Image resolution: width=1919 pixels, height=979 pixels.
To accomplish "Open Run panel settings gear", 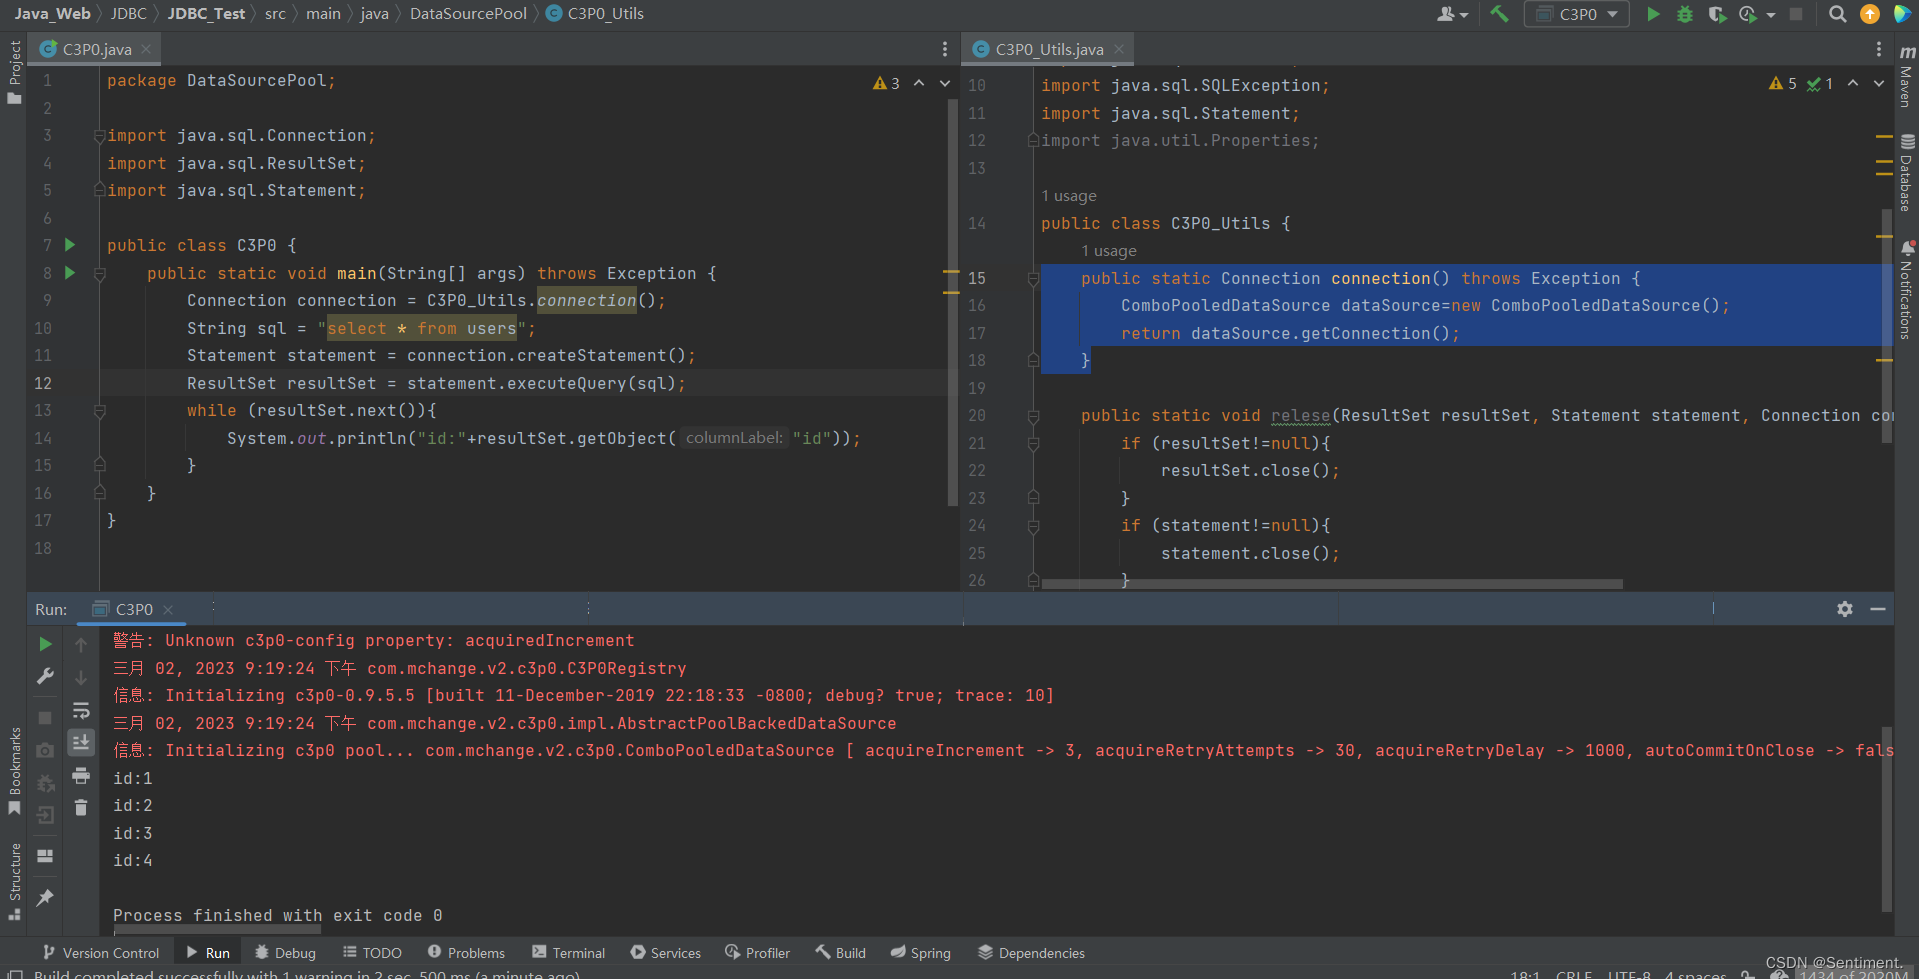I will (1845, 609).
